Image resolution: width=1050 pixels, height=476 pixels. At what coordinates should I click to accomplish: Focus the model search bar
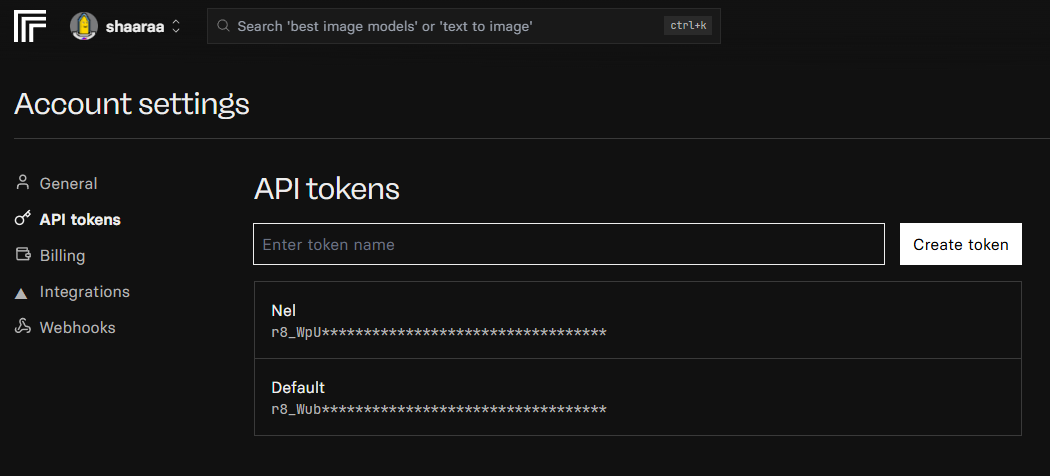click(440, 26)
